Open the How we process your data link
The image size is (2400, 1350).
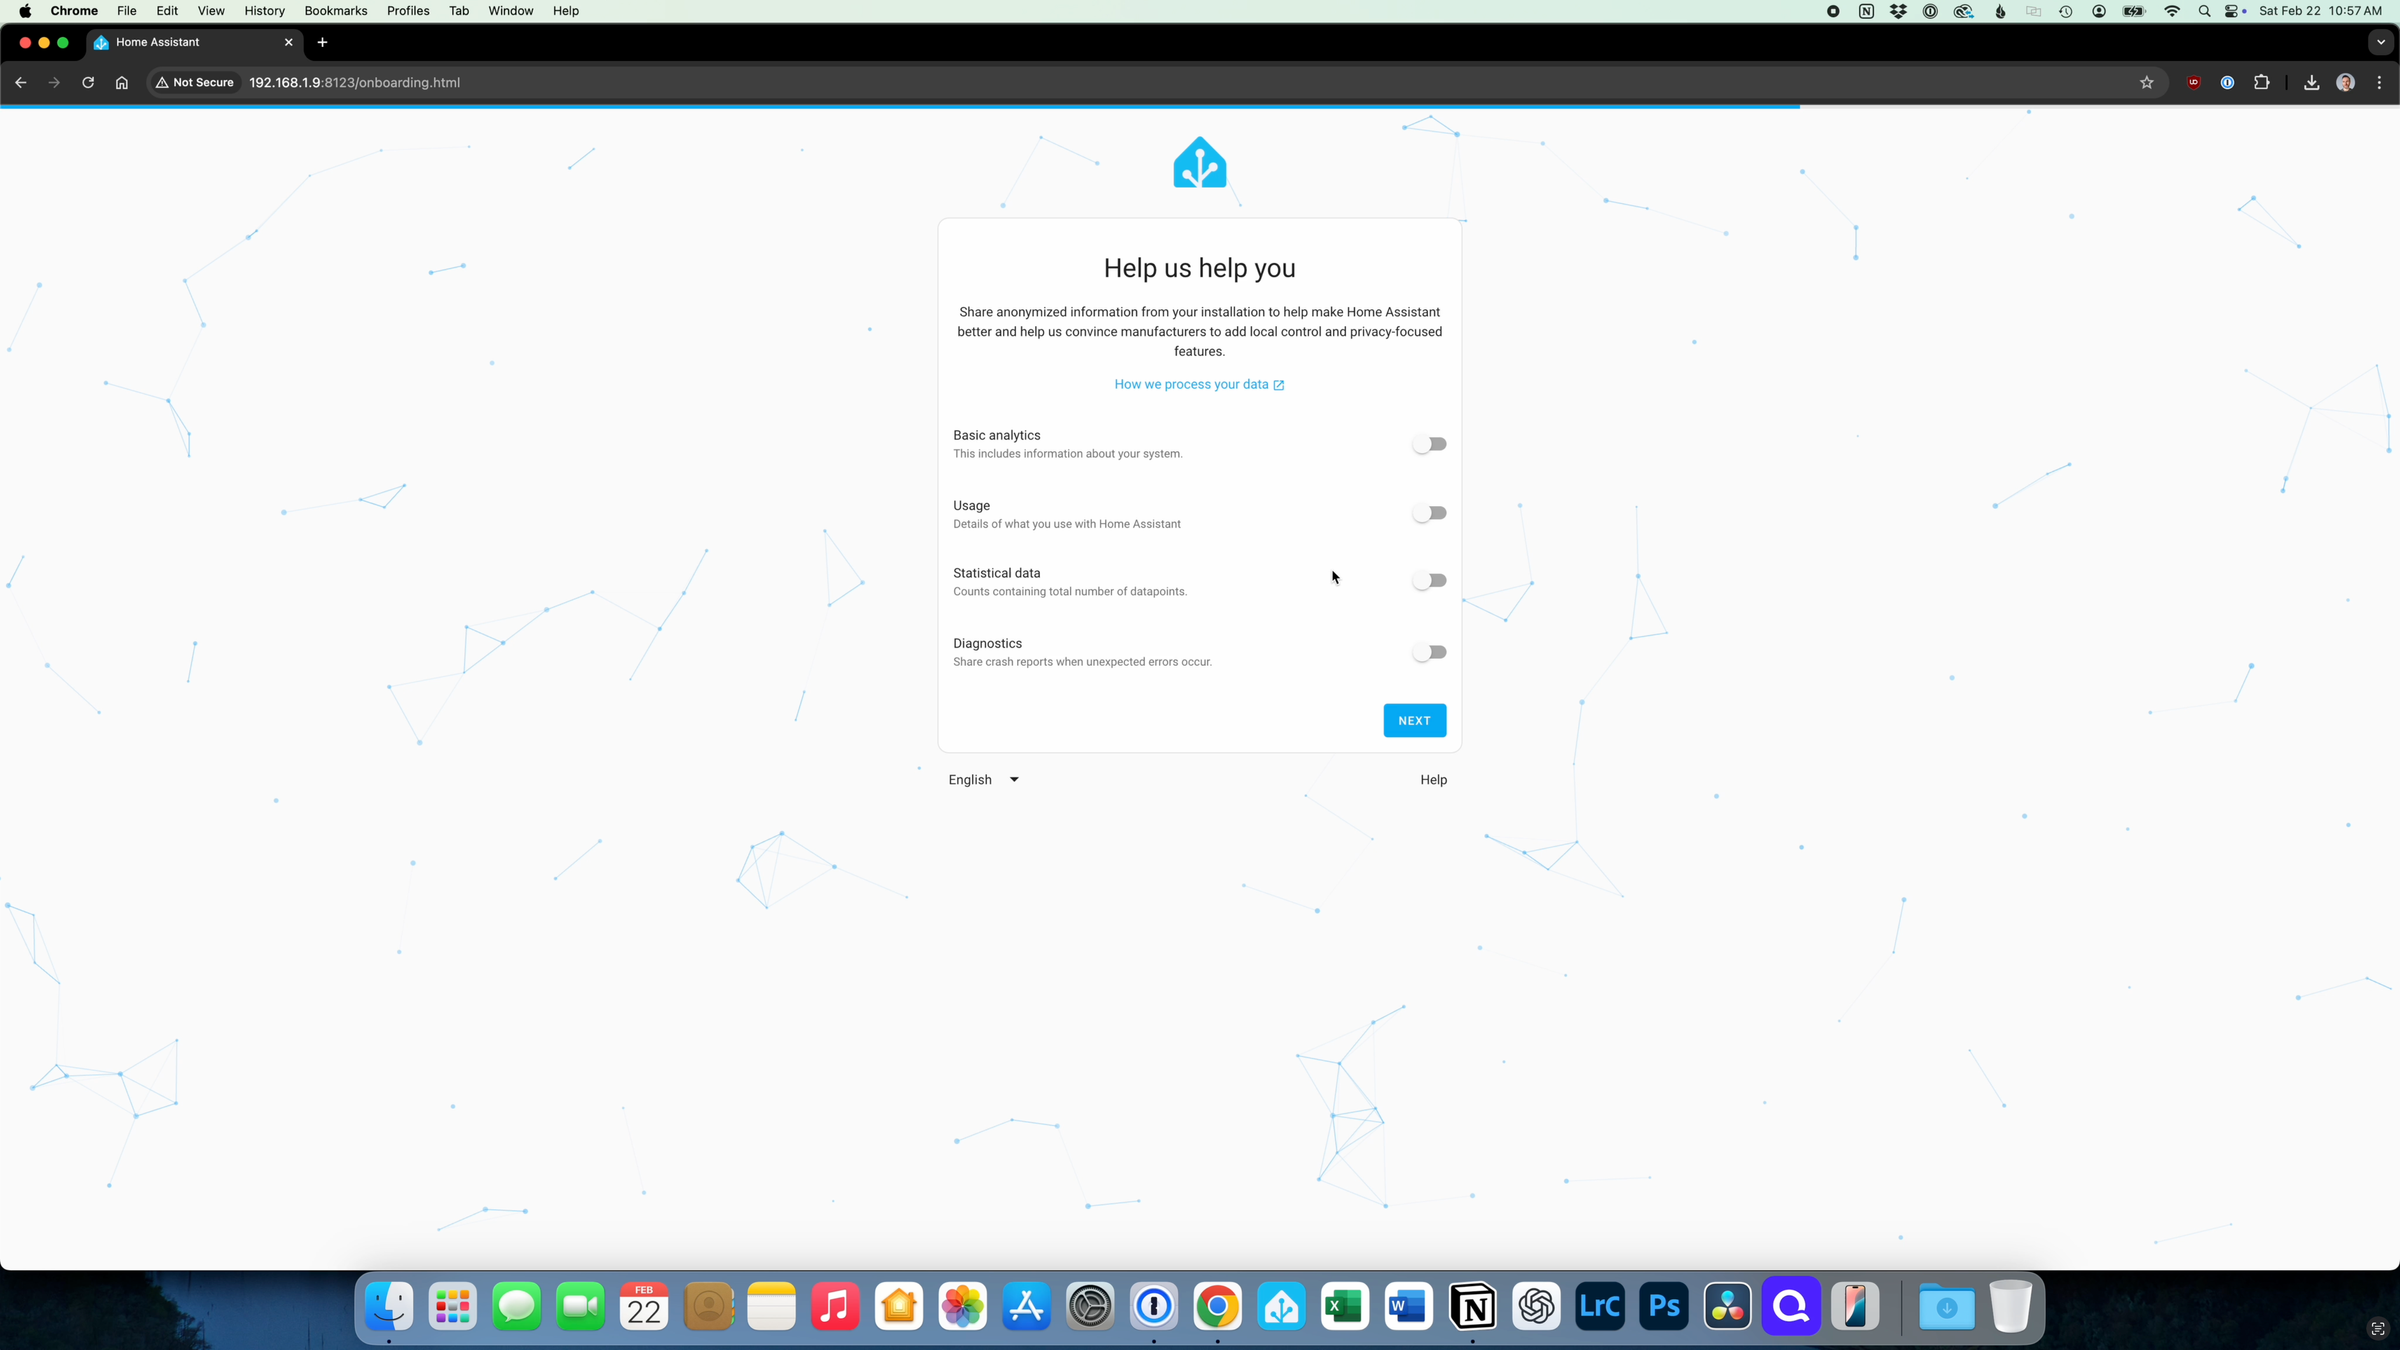(1199, 384)
